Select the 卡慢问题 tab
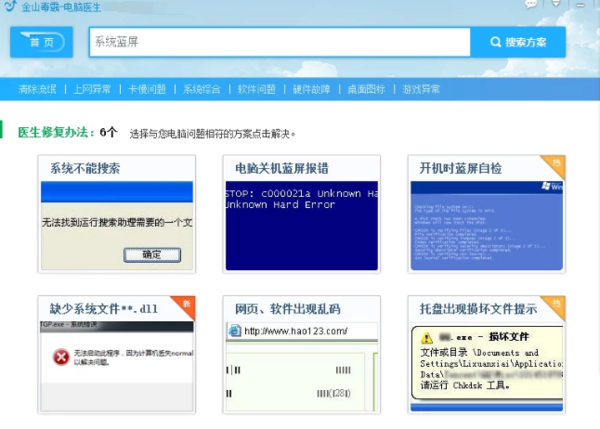 pyautogui.click(x=146, y=89)
